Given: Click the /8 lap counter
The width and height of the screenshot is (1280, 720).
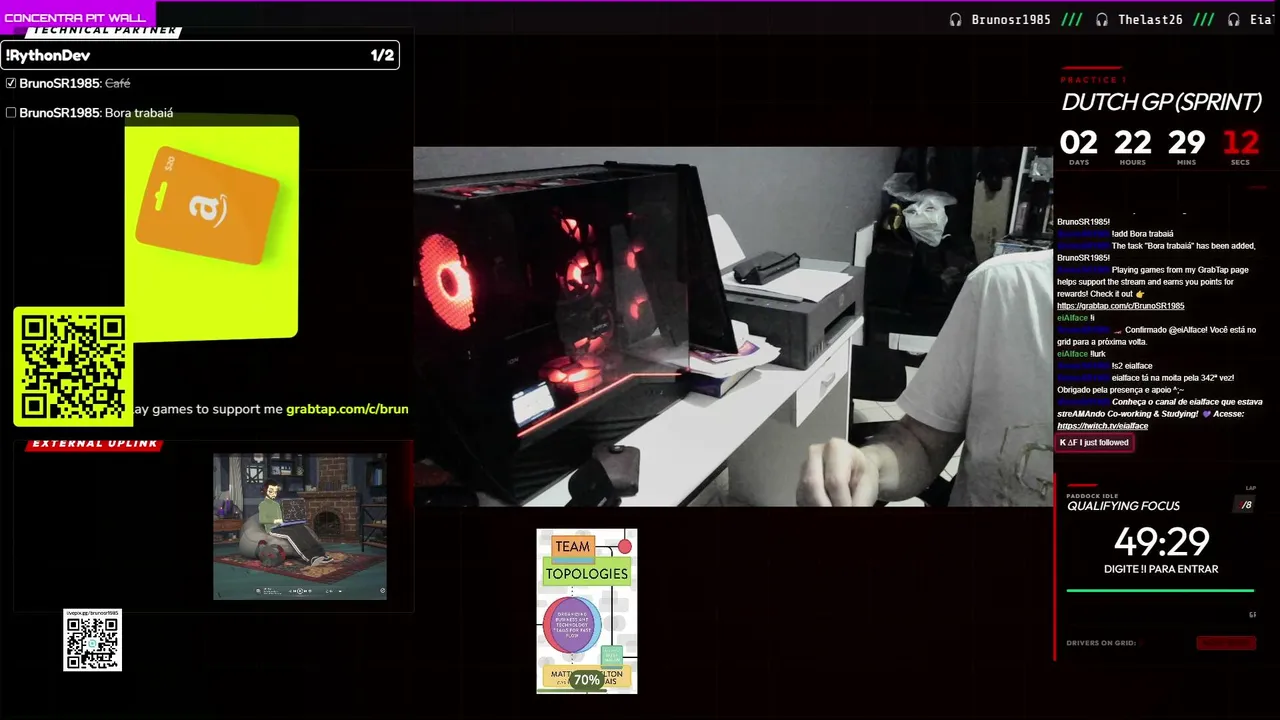Looking at the screenshot, I should pyautogui.click(x=1247, y=505).
